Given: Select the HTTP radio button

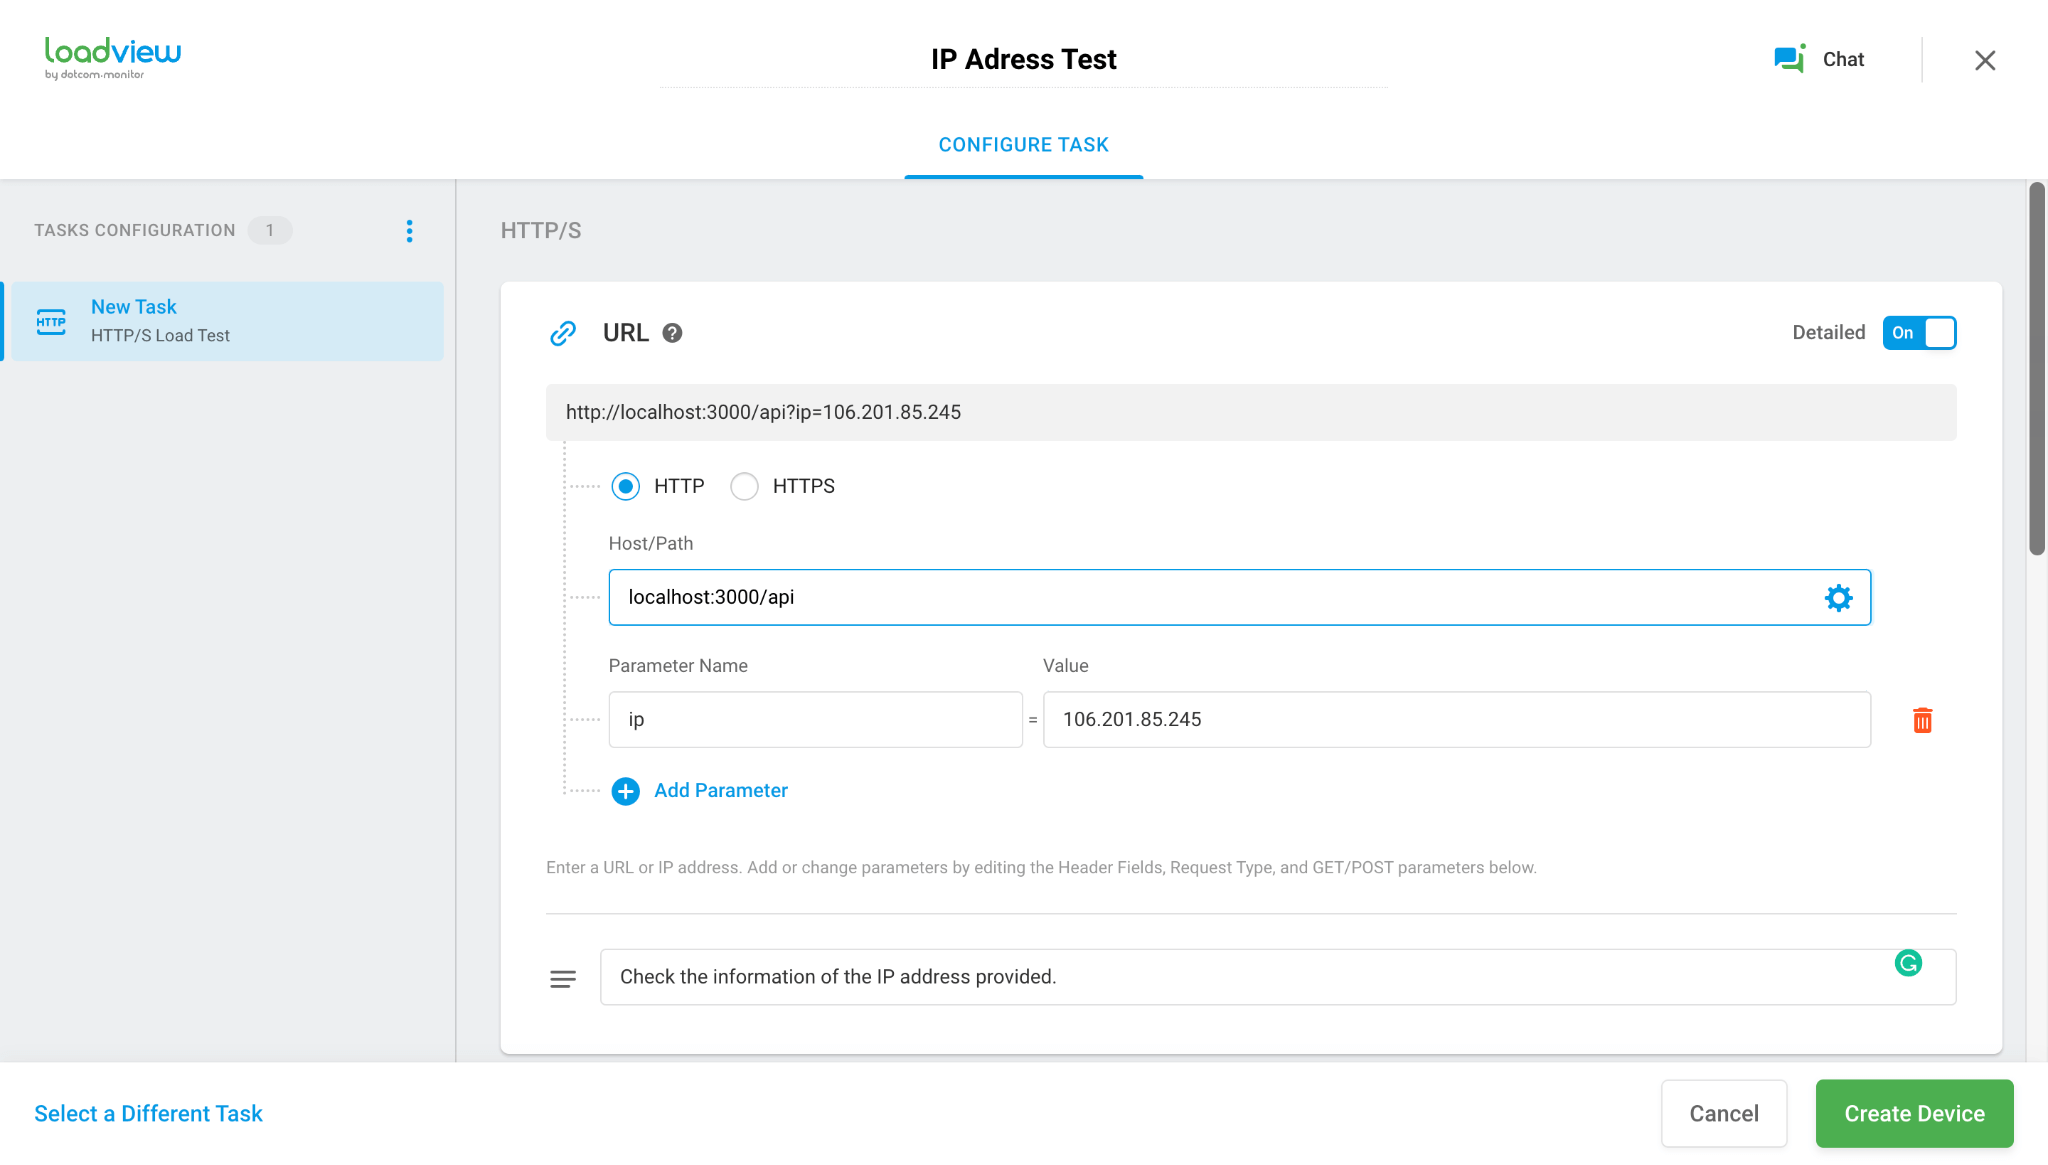Looking at the screenshot, I should [x=627, y=485].
